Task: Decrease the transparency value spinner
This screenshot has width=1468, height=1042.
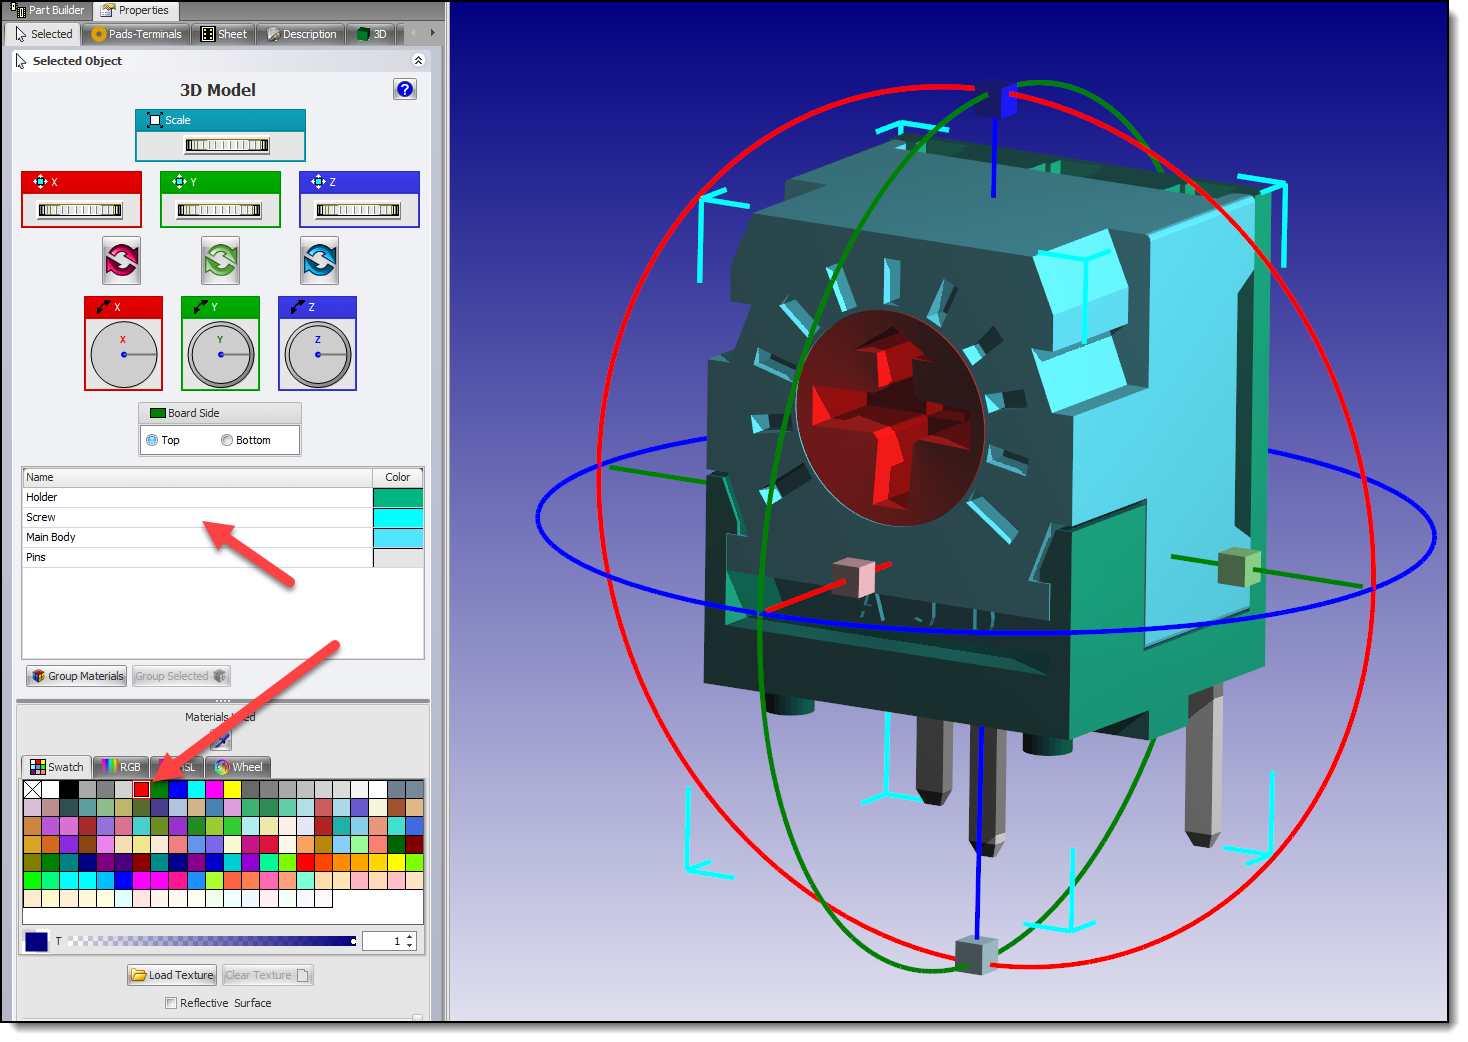Action: pyautogui.click(x=410, y=946)
